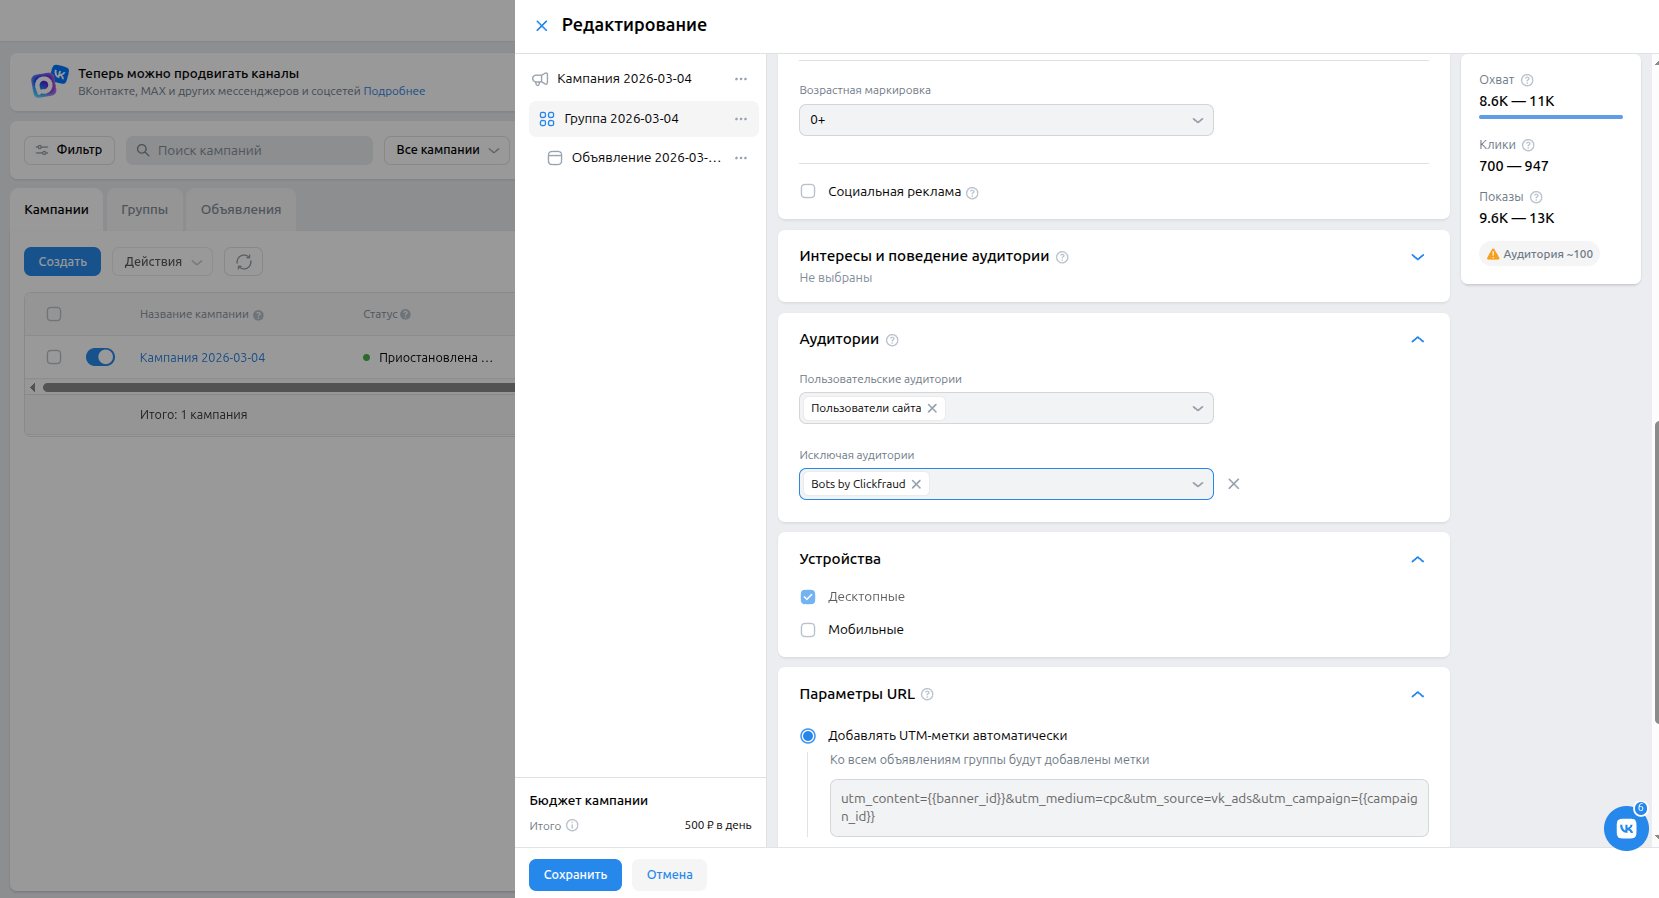Click the Сохранить button
Viewport: 1659px width, 898px height.
575,875
